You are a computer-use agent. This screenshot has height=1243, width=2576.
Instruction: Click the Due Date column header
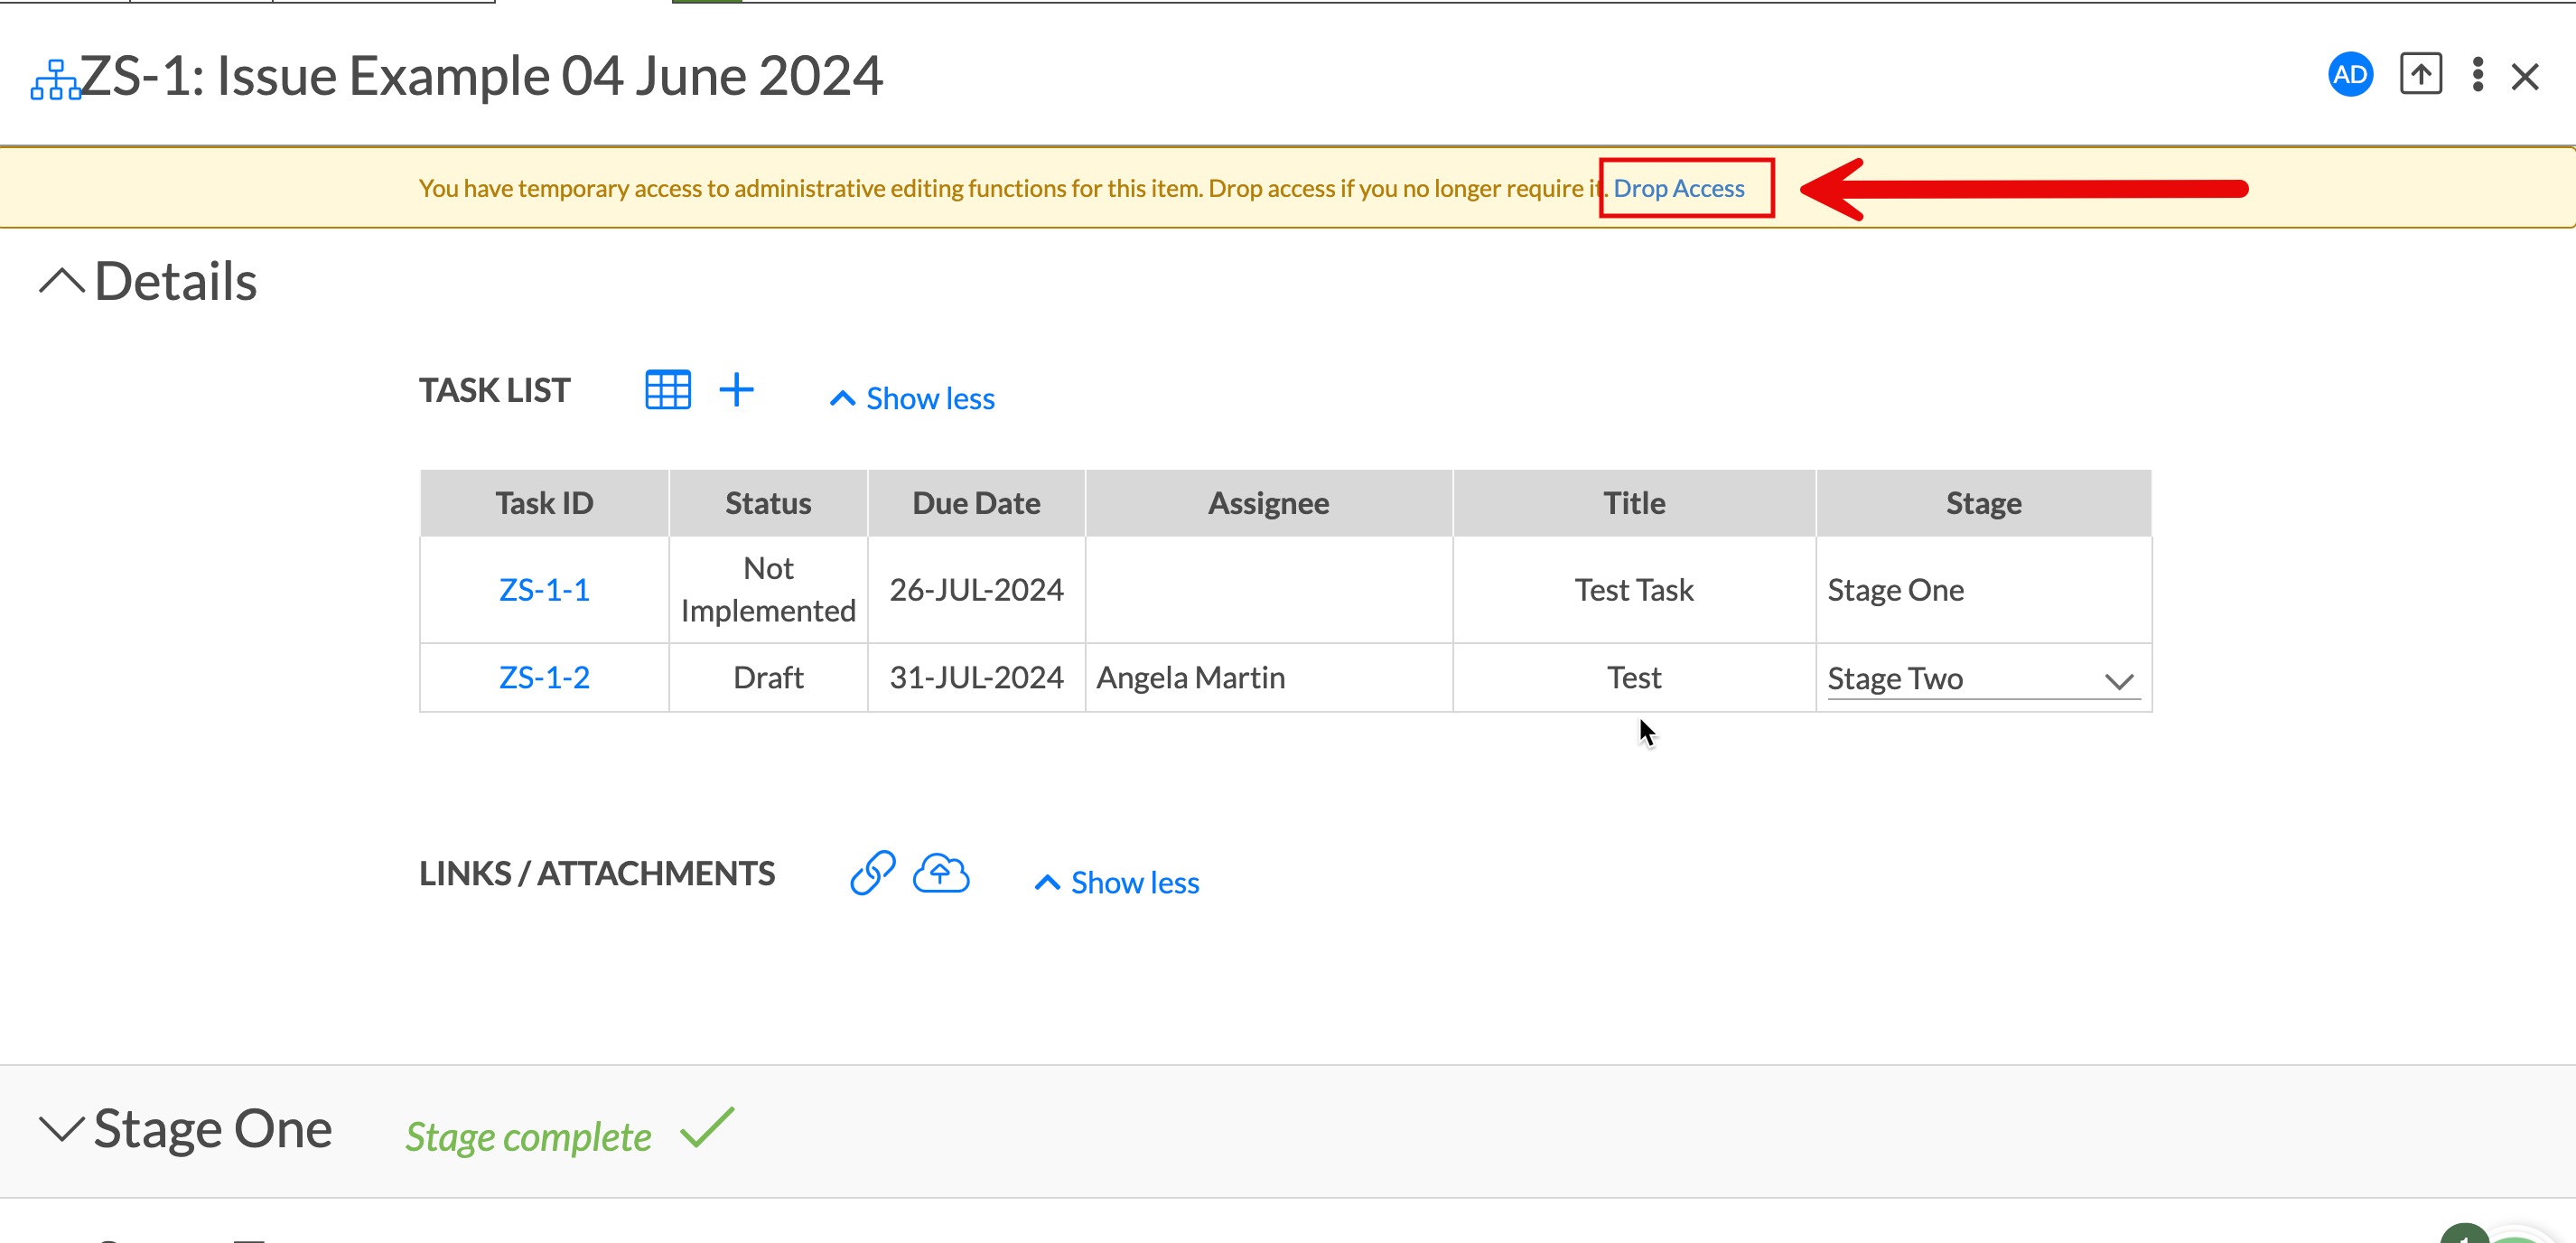tap(976, 503)
